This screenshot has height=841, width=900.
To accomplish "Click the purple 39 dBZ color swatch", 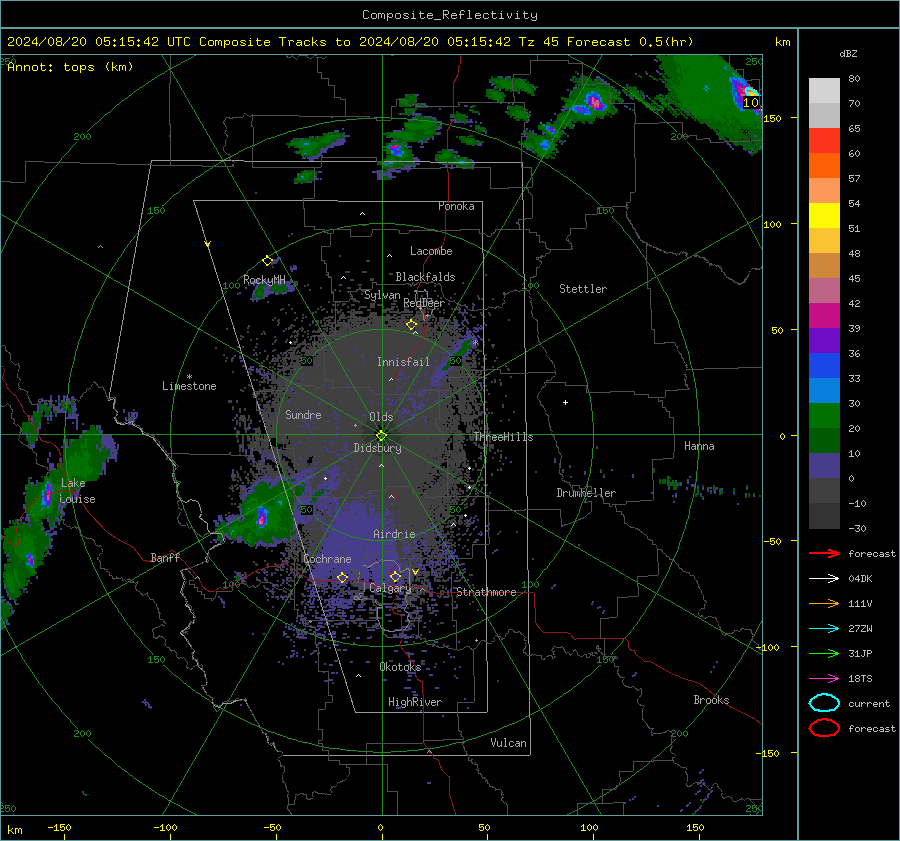I will coord(824,340).
